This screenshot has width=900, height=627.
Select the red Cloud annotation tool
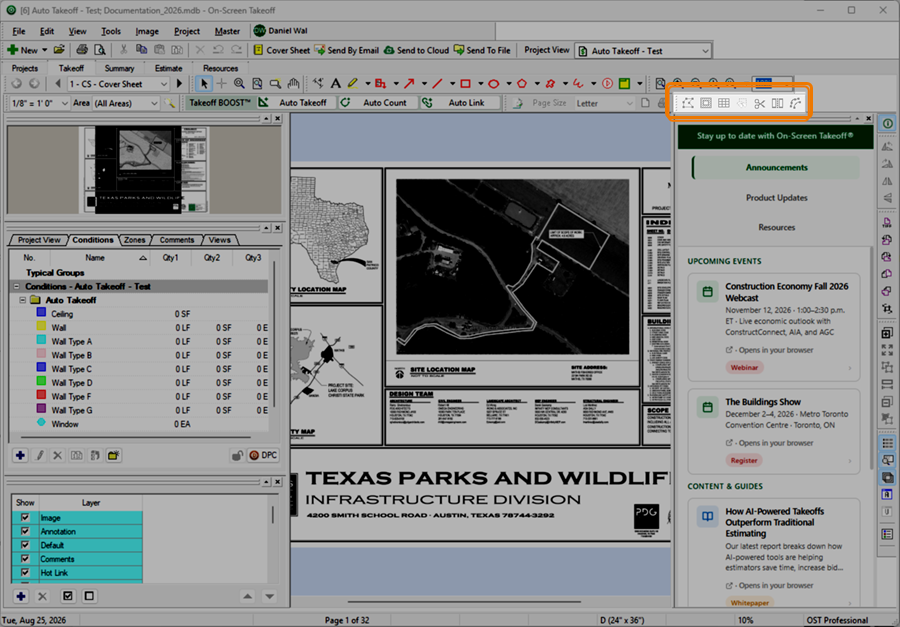(550, 84)
